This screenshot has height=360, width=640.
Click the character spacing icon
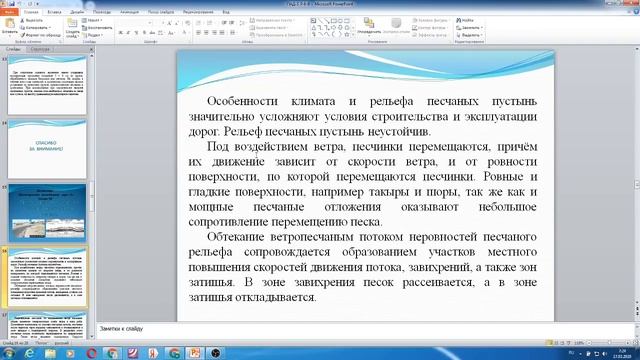(x=161, y=33)
